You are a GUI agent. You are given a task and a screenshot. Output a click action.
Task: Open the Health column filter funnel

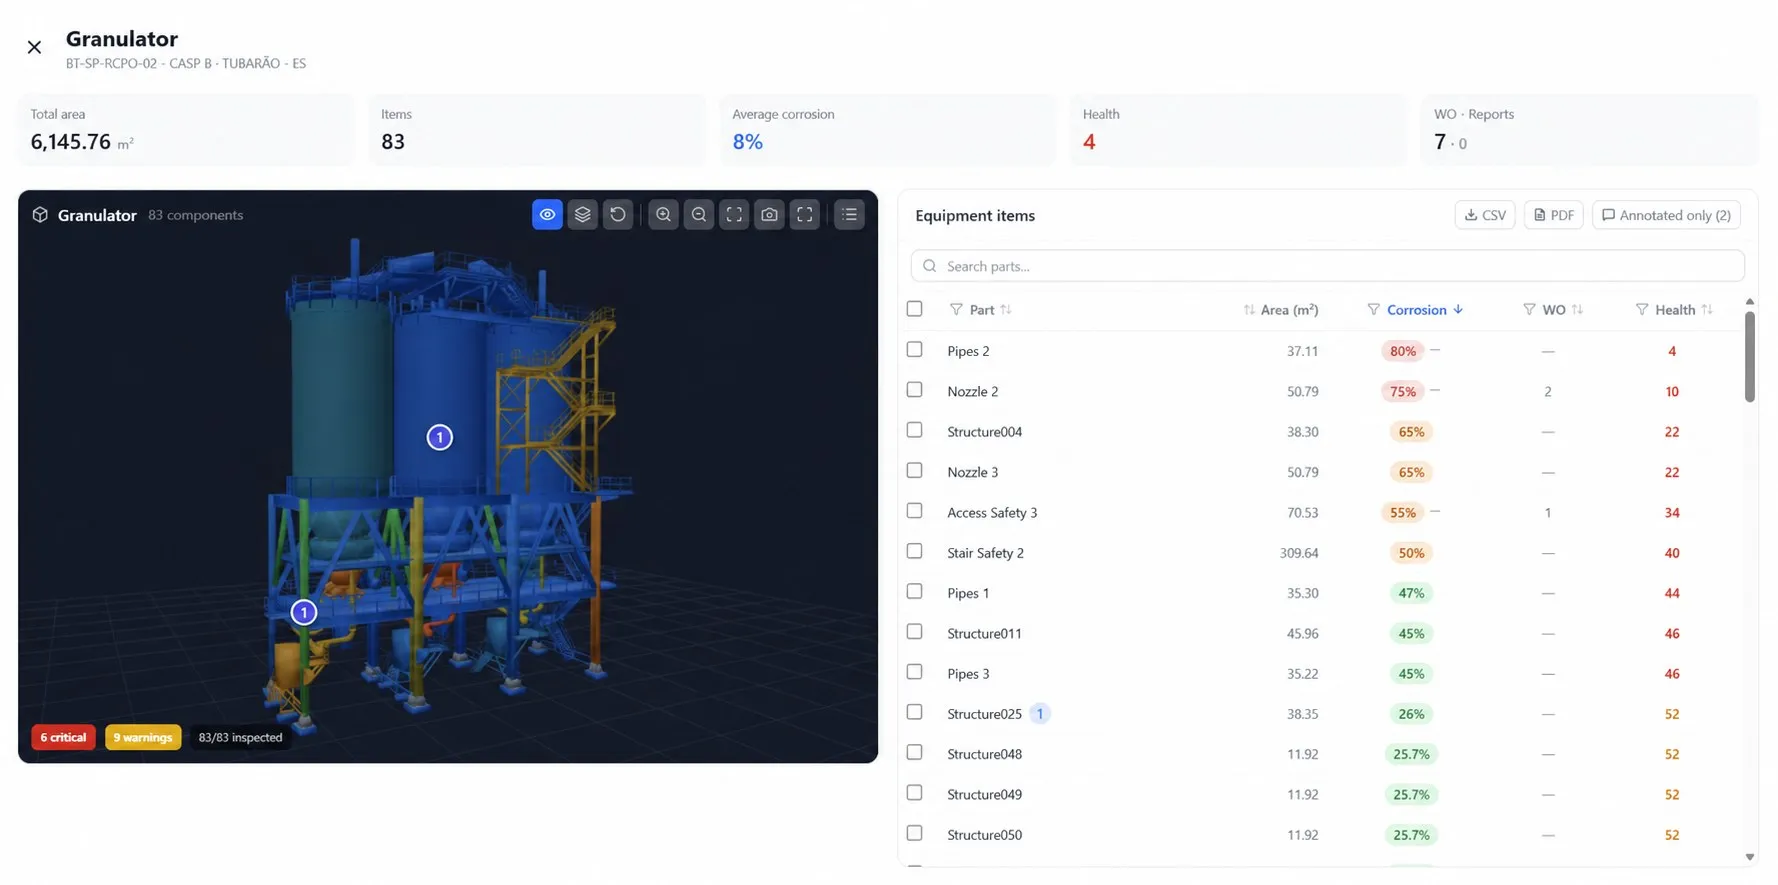(1641, 310)
